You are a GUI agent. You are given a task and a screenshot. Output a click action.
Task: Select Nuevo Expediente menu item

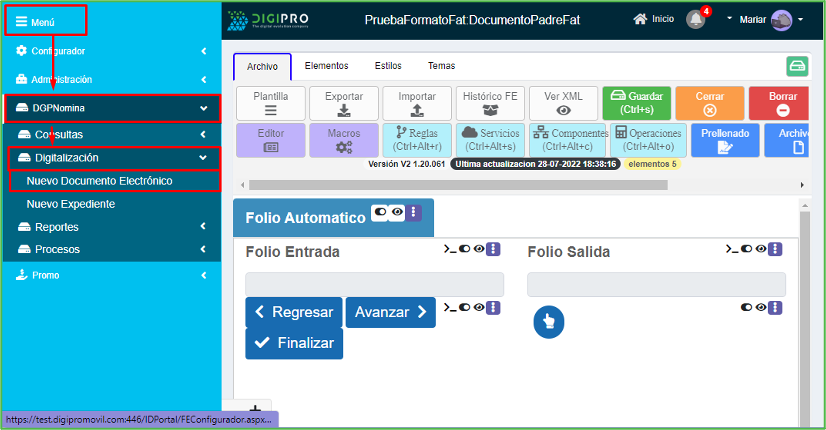[71, 204]
